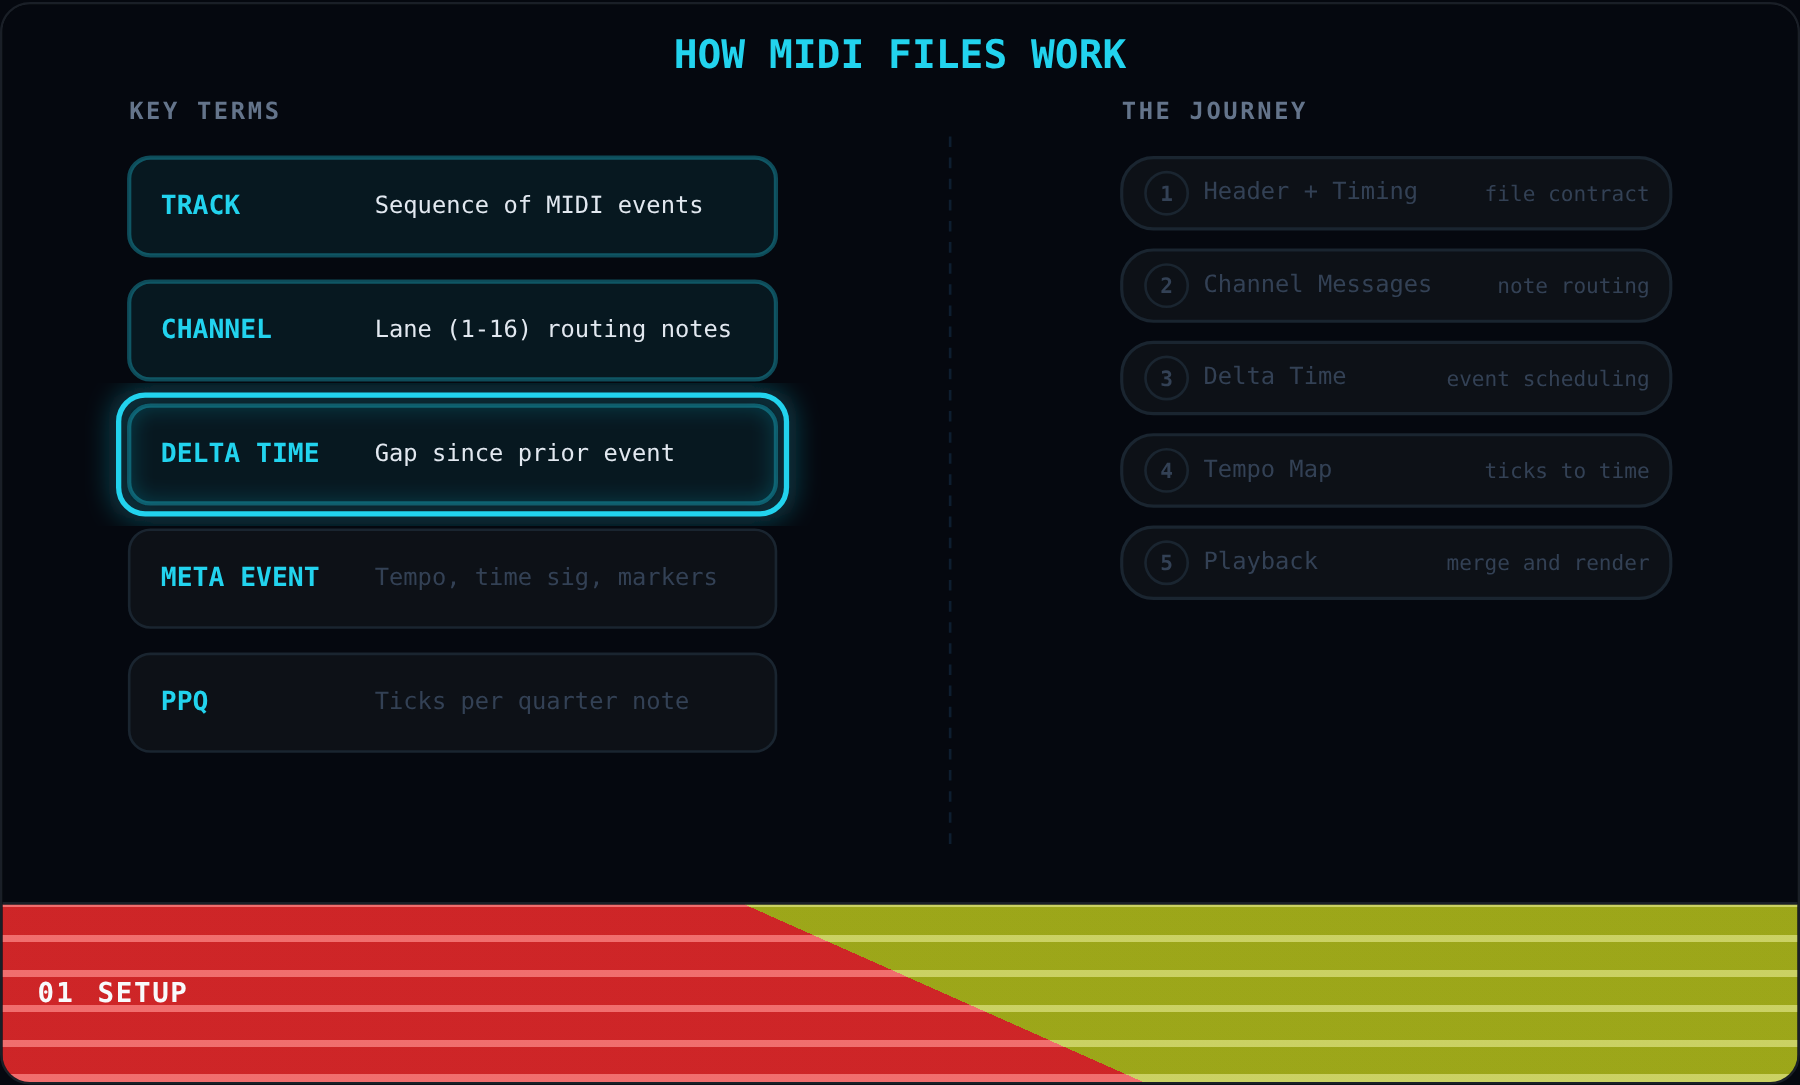
Task: Select the Delta Time journey step
Action: 1396,378
